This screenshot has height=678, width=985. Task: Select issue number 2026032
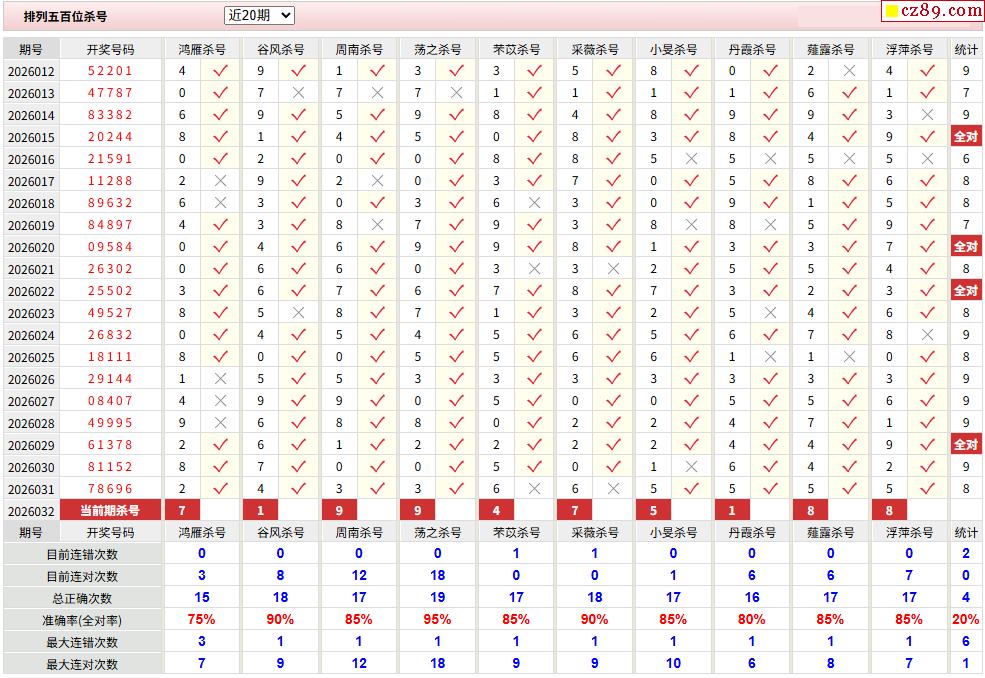pyautogui.click(x=31, y=511)
